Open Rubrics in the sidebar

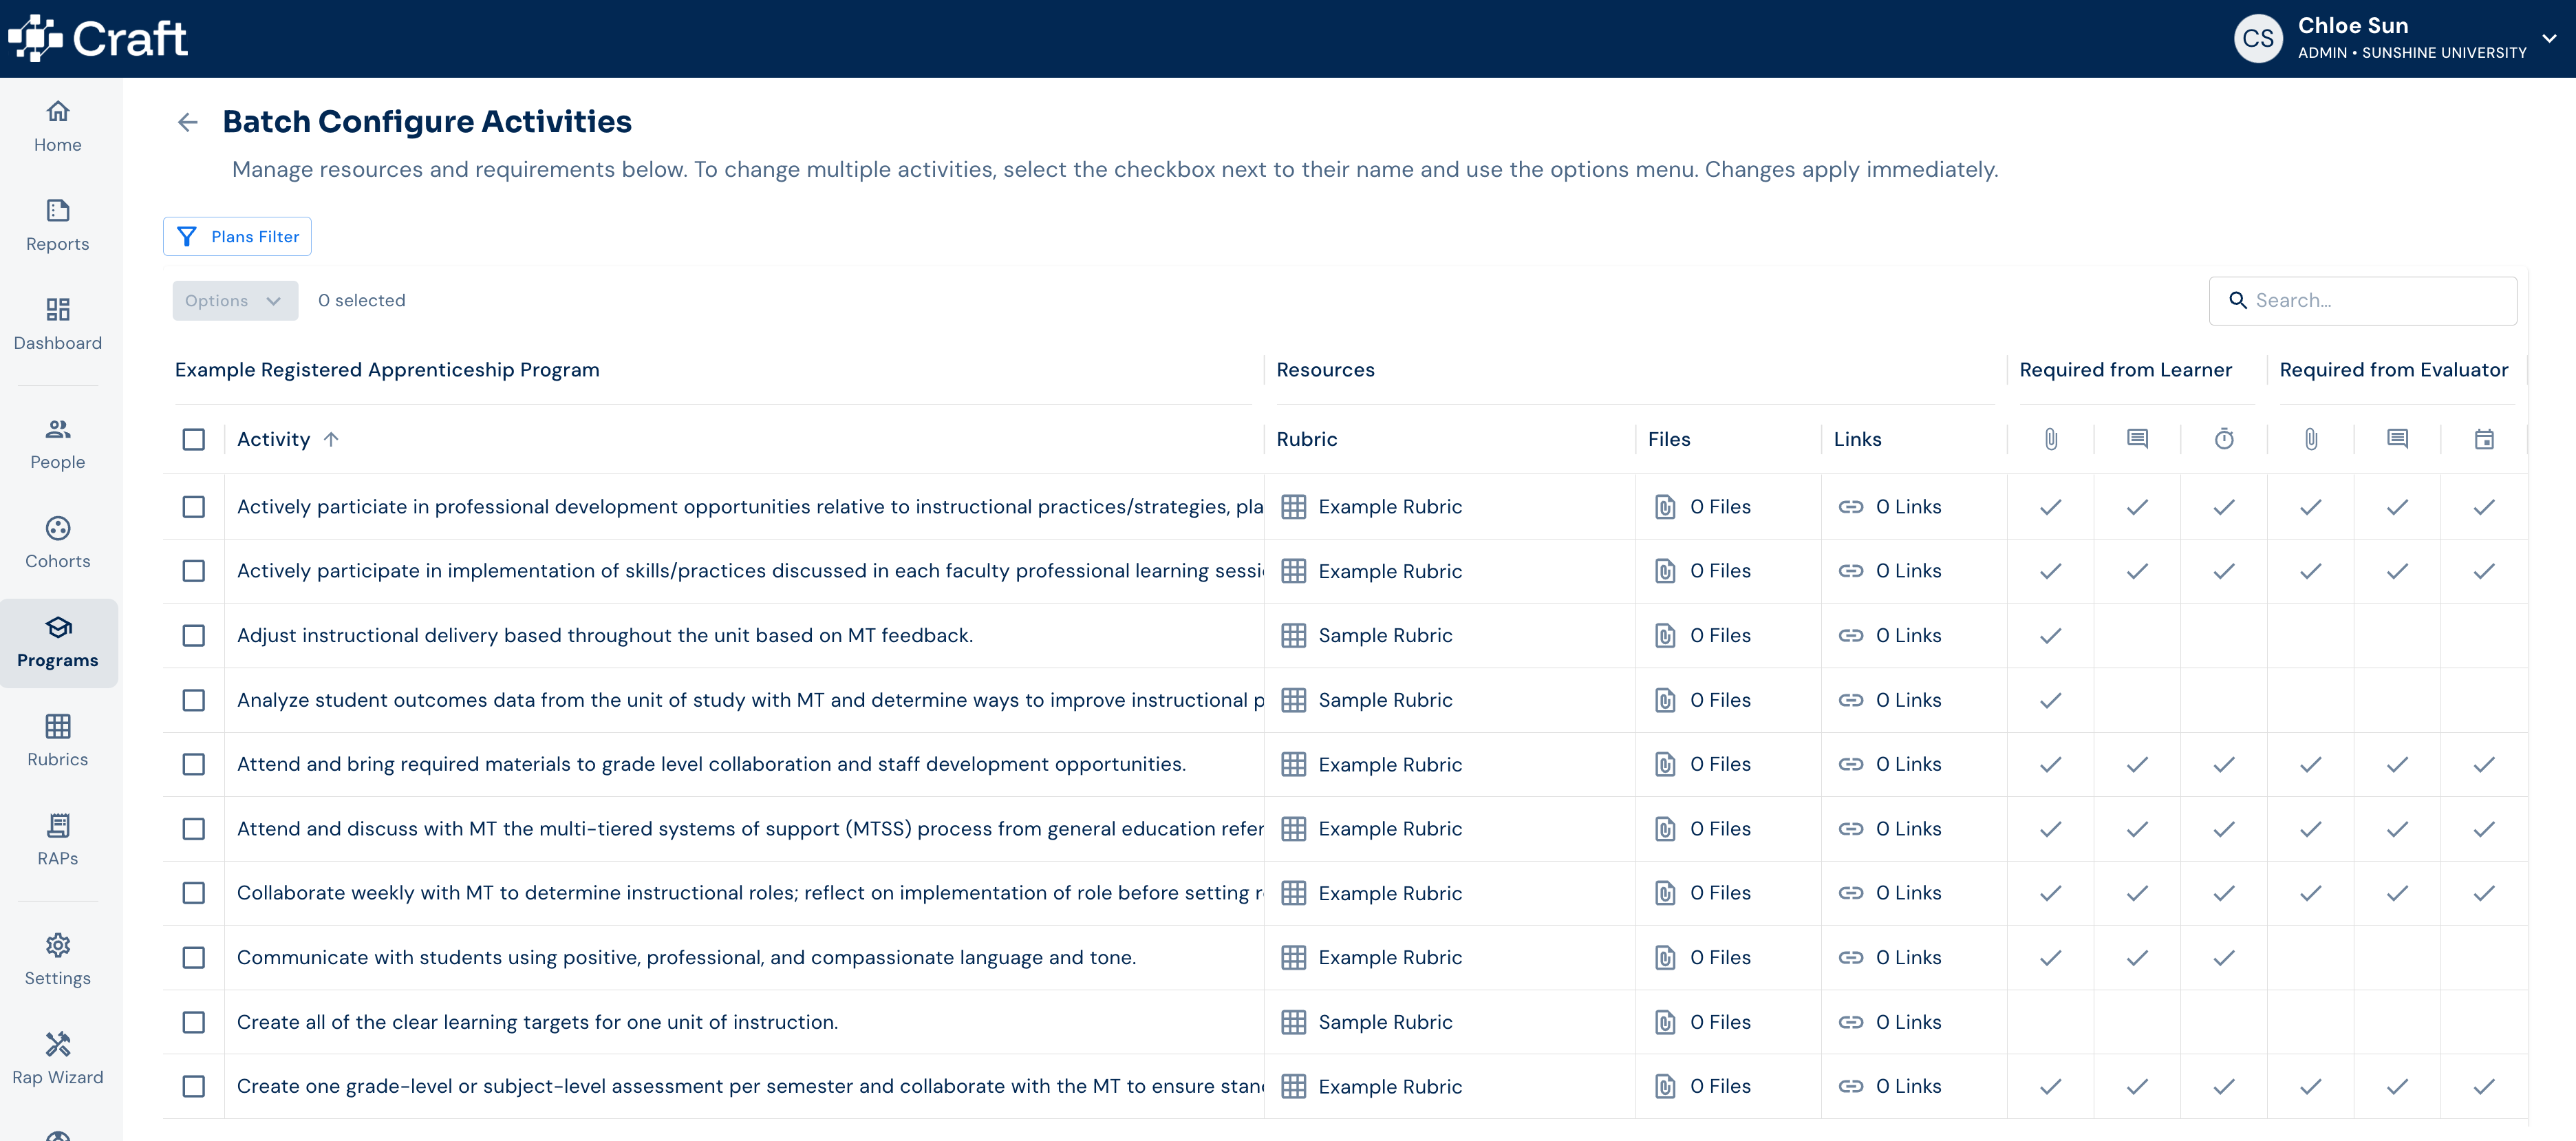[58, 741]
